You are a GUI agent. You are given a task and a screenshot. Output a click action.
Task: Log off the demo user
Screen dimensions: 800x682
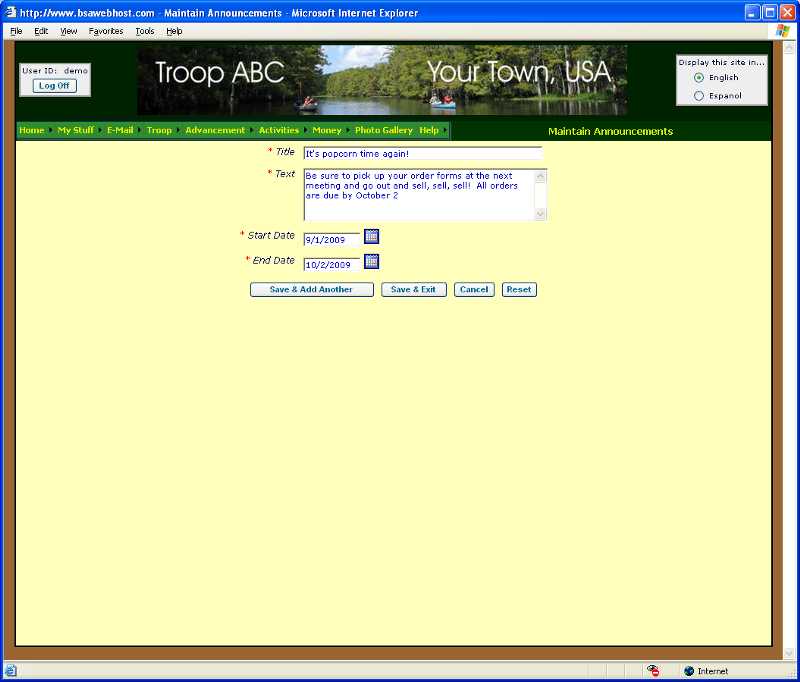click(x=55, y=86)
